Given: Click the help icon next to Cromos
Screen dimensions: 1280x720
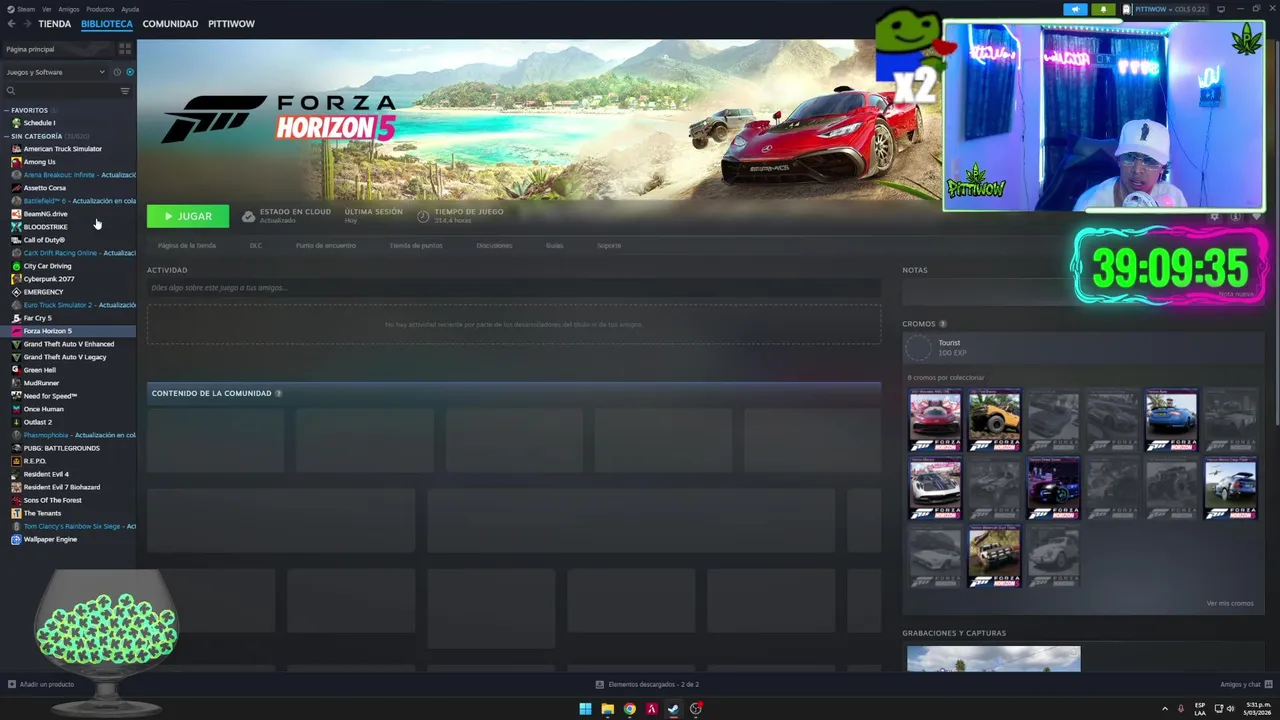Looking at the screenshot, I should coord(943,324).
